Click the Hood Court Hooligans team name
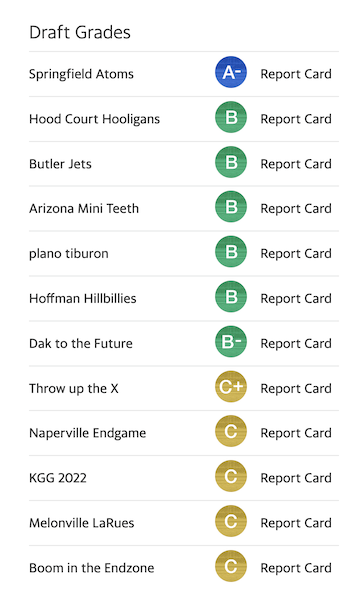 (94, 119)
